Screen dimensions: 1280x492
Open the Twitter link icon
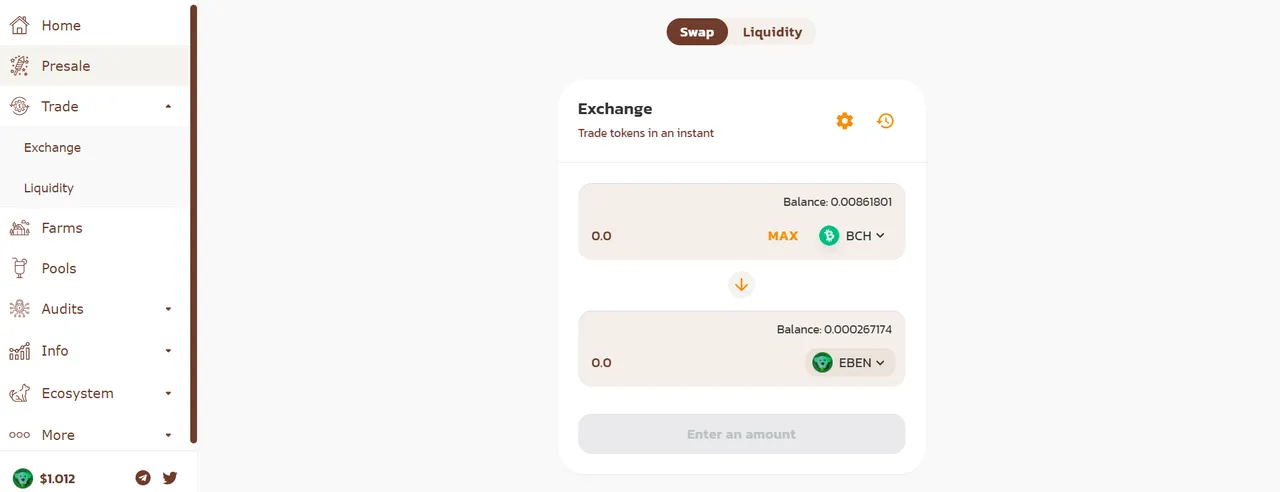170,478
